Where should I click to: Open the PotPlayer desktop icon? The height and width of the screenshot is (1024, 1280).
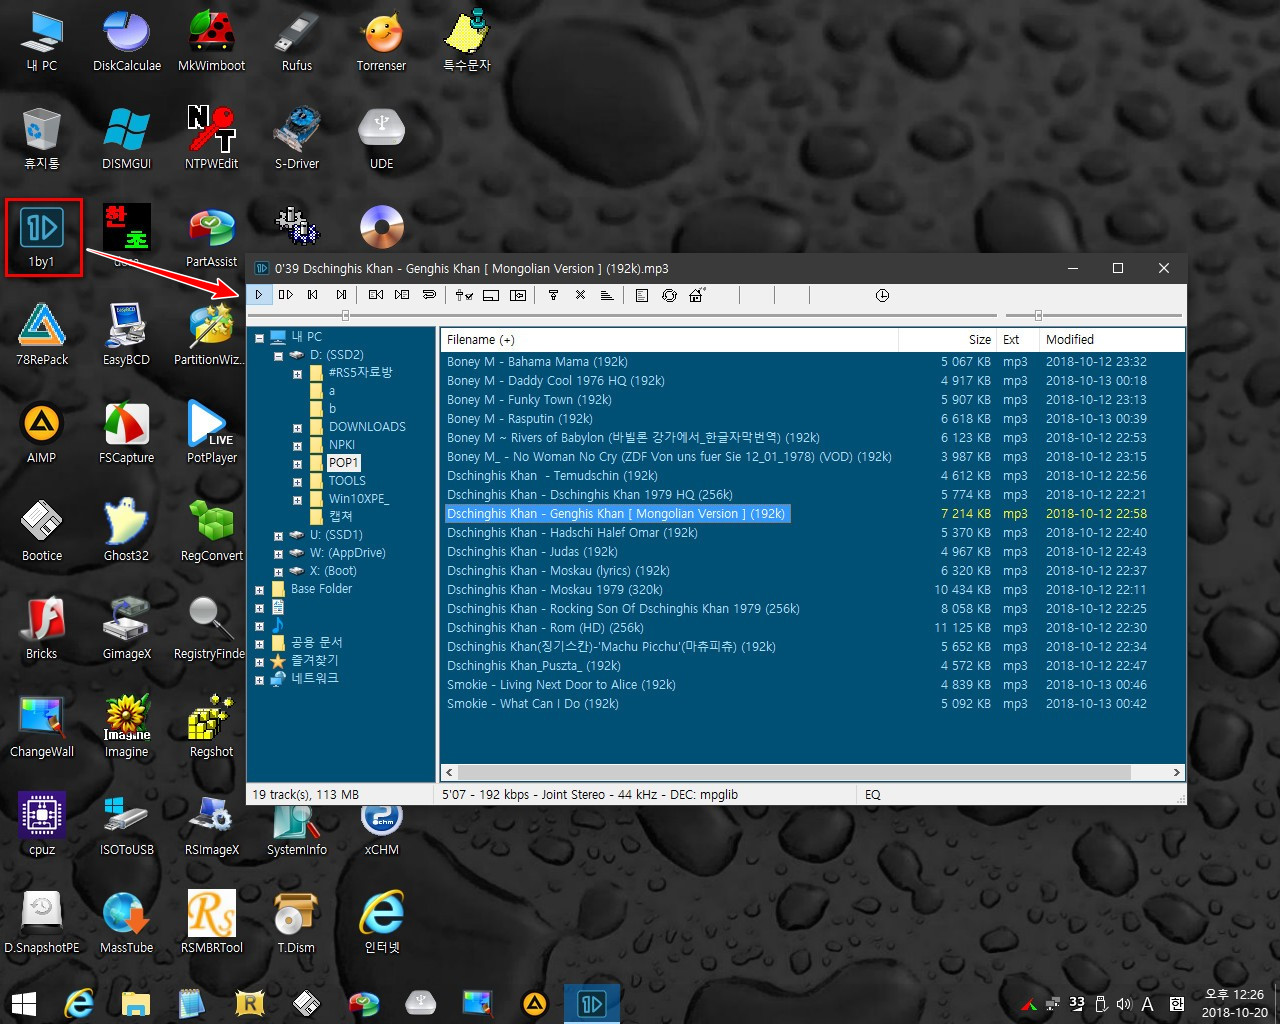click(212, 434)
